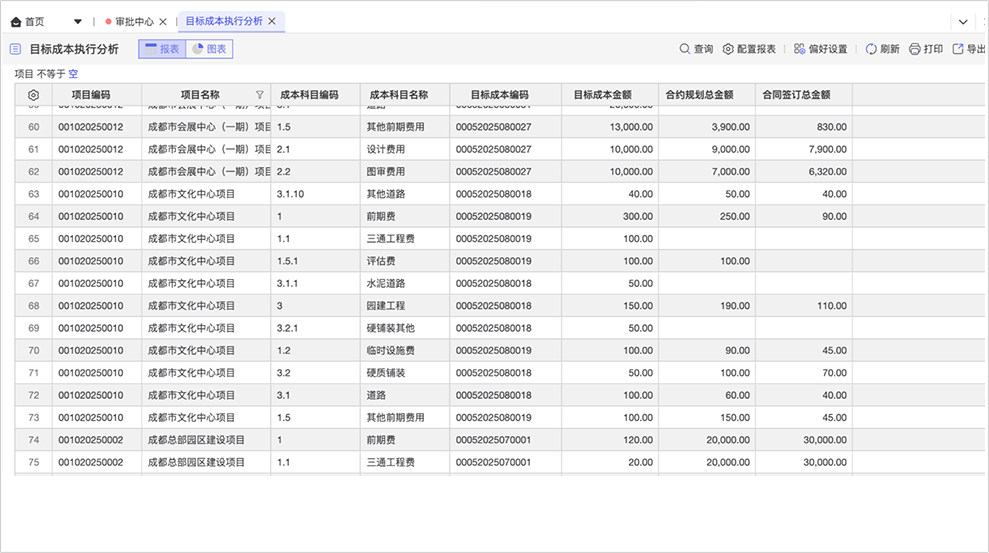
Task: Expand the tab list chevron at top right
Action: pos(963,21)
